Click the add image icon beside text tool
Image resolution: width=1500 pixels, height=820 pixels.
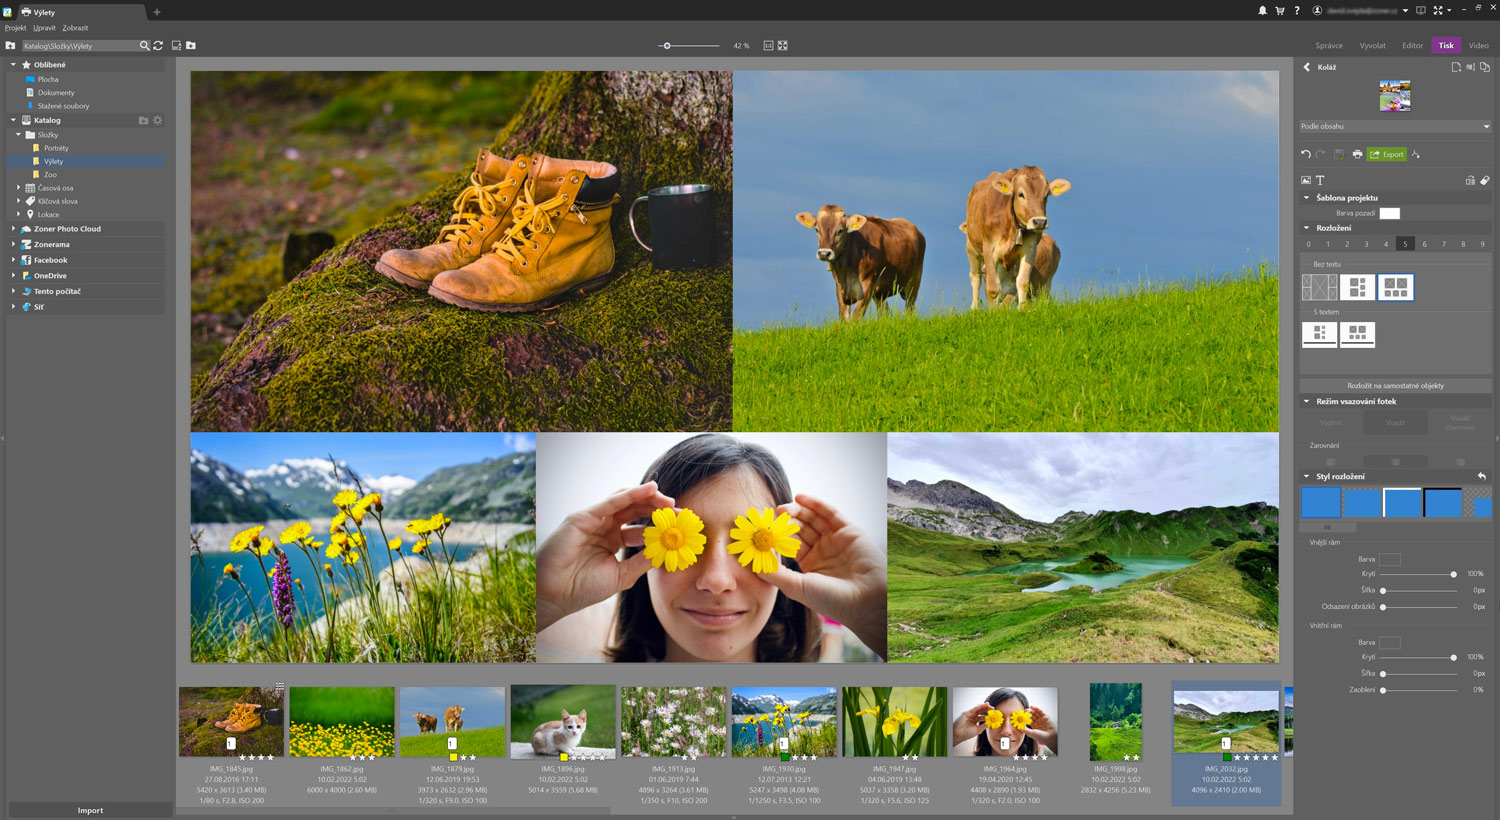coord(1306,181)
